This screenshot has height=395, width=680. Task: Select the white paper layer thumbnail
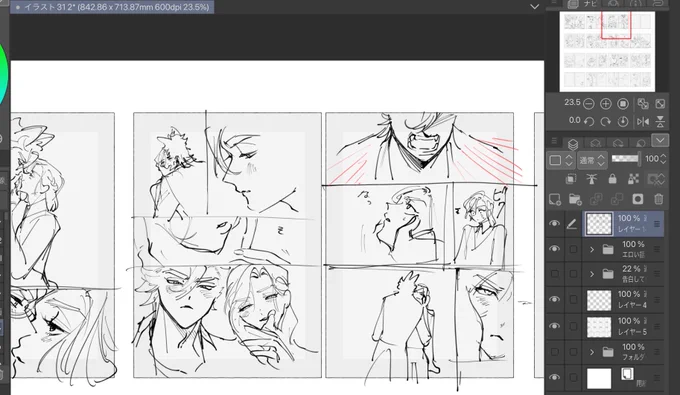(599, 378)
